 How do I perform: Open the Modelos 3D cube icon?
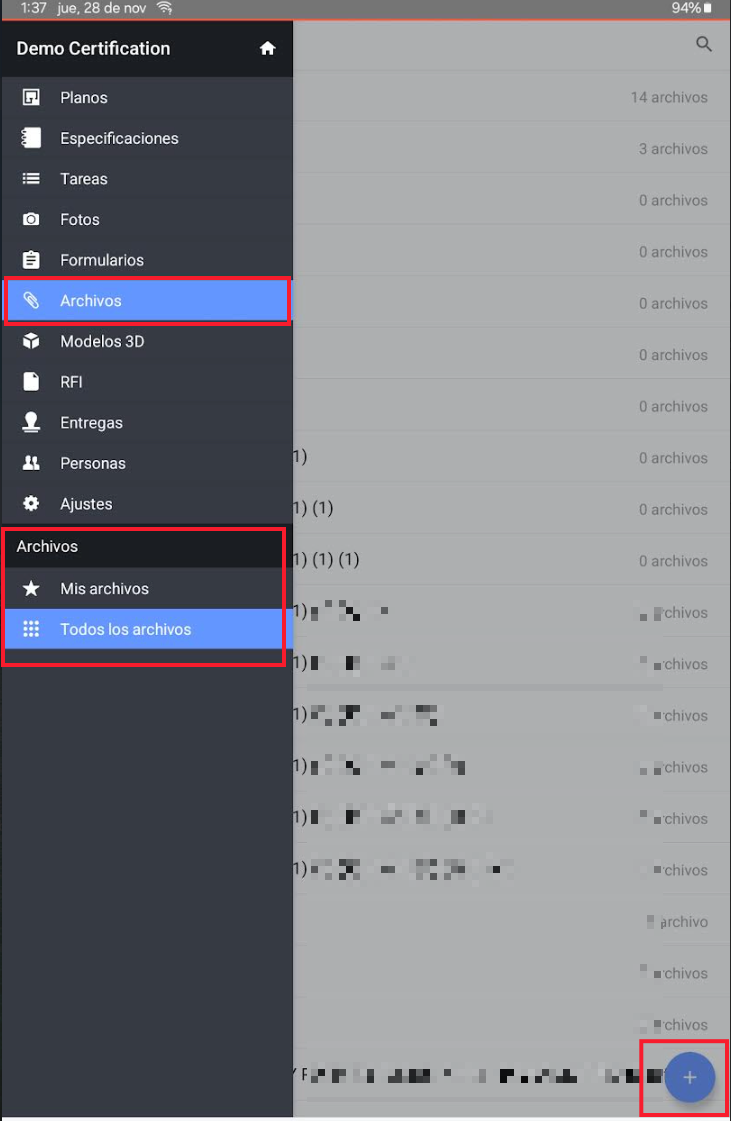coord(31,341)
